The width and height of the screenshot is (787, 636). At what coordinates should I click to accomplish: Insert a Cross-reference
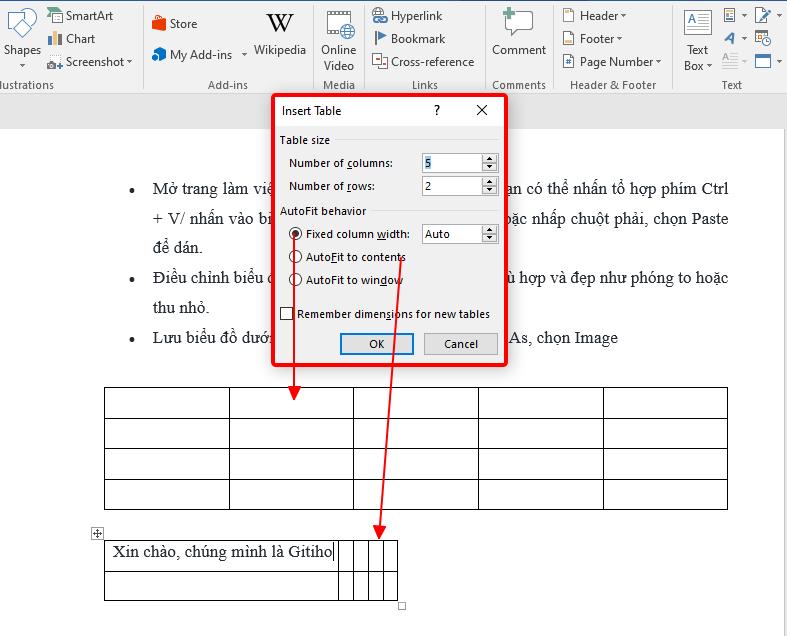coord(423,62)
